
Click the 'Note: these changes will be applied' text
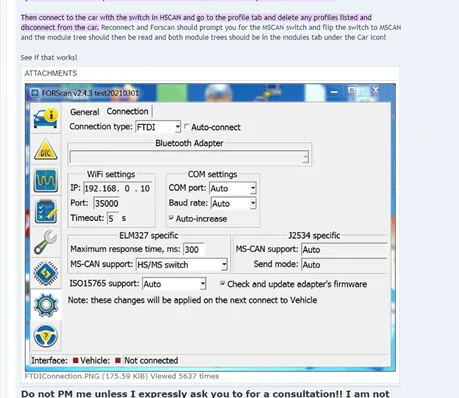tap(192, 300)
